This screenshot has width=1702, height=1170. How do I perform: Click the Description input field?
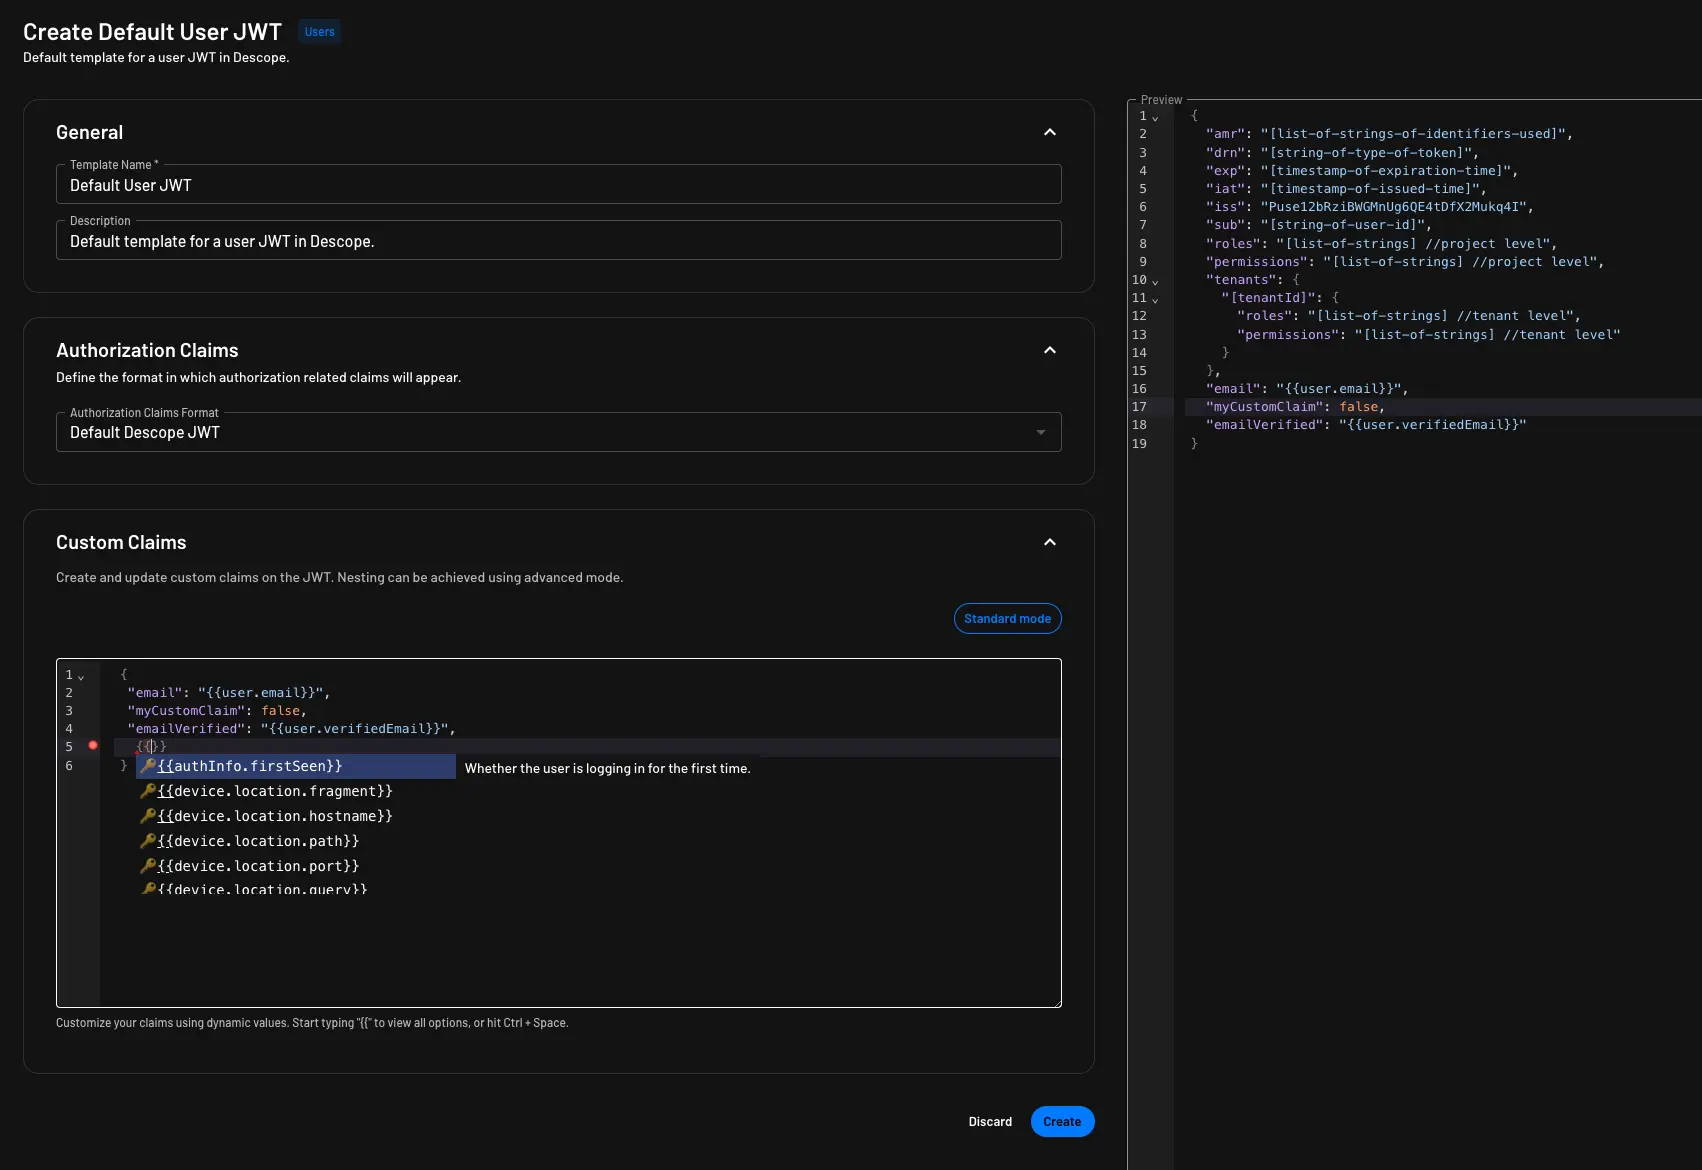(x=558, y=241)
